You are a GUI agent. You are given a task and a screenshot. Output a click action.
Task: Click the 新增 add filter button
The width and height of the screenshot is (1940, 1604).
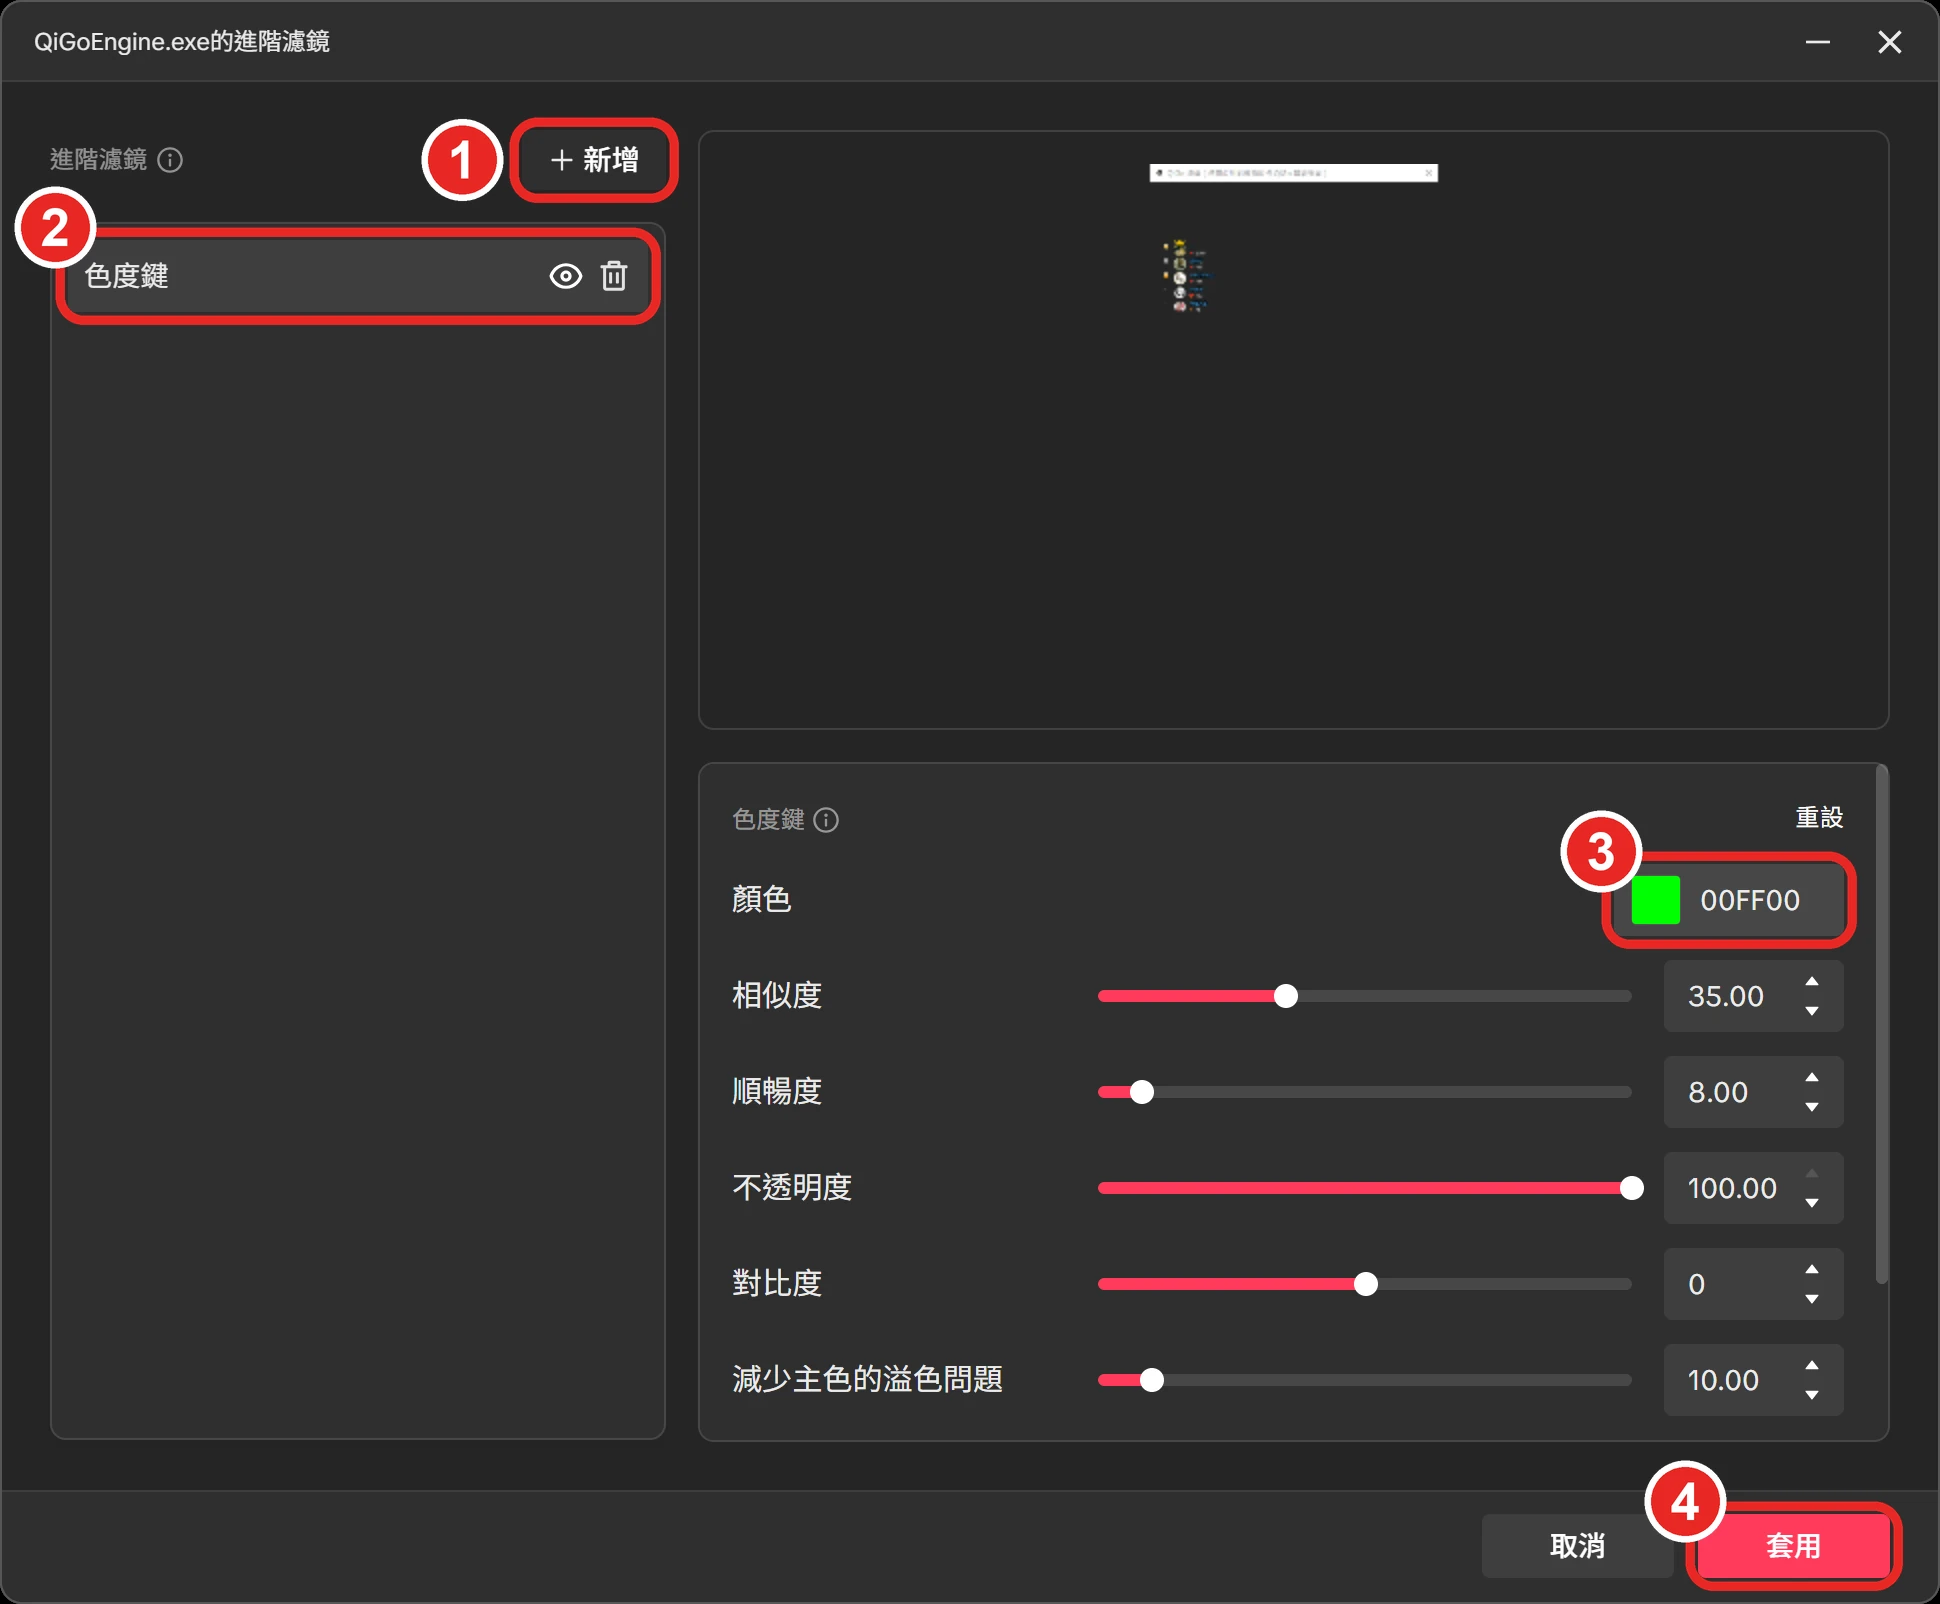[594, 160]
